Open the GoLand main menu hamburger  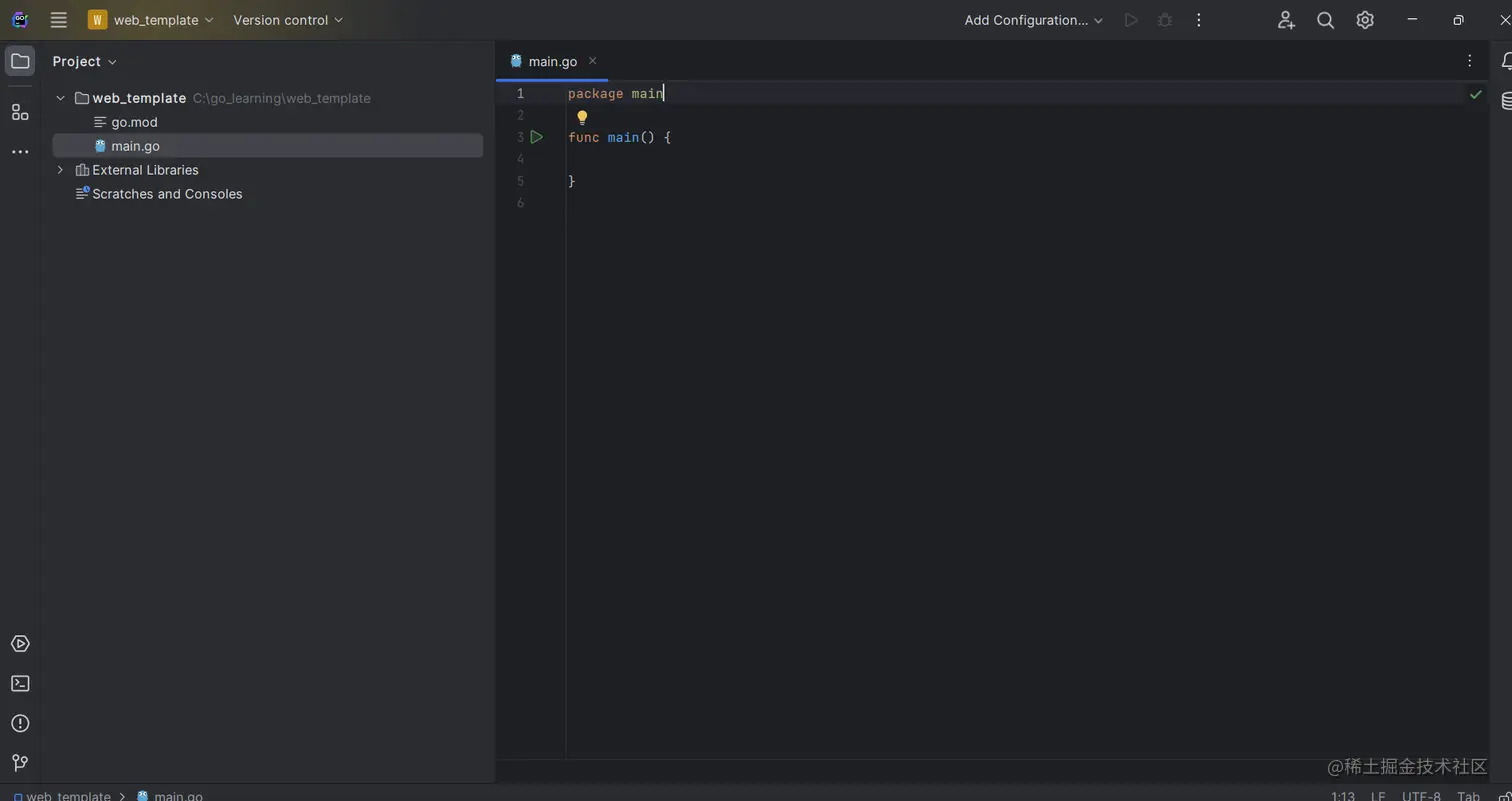(x=59, y=20)
